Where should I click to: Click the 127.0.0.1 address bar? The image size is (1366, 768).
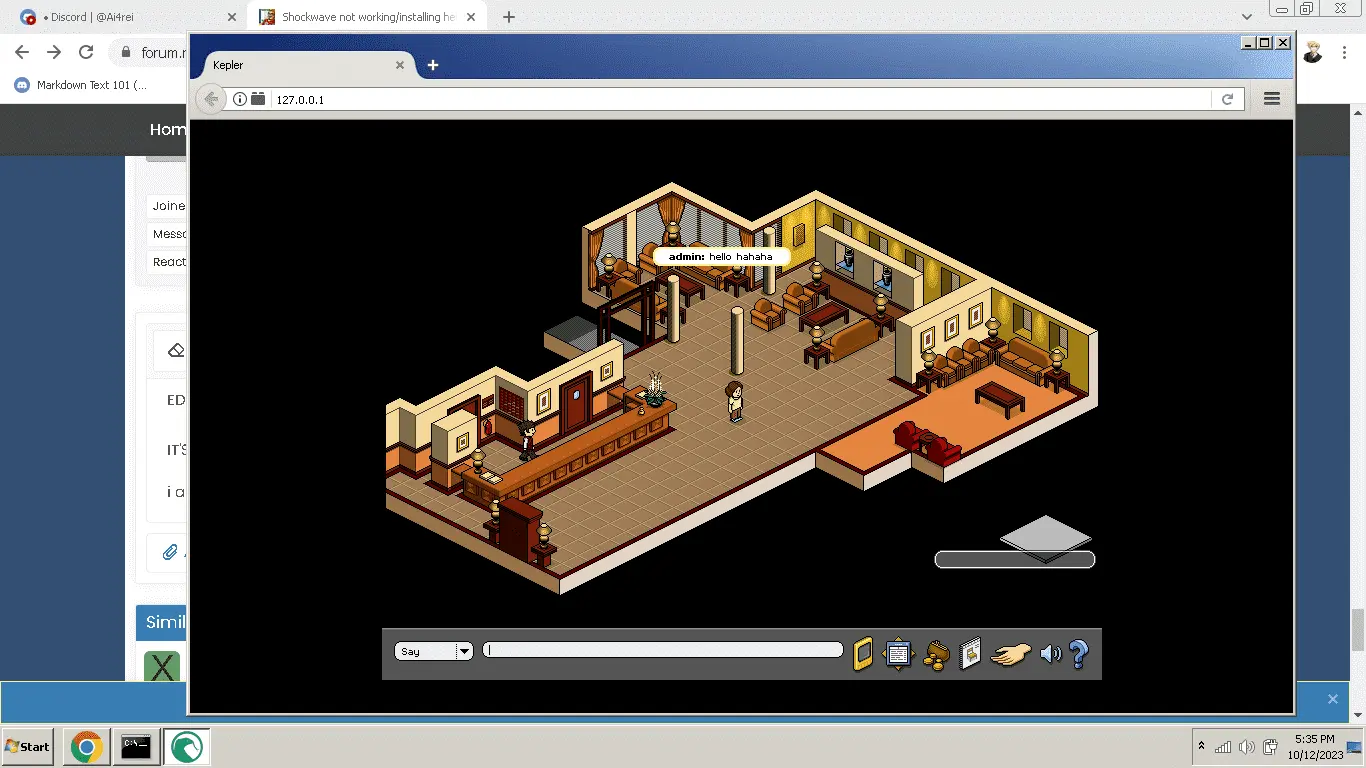(x=740, y=99)
